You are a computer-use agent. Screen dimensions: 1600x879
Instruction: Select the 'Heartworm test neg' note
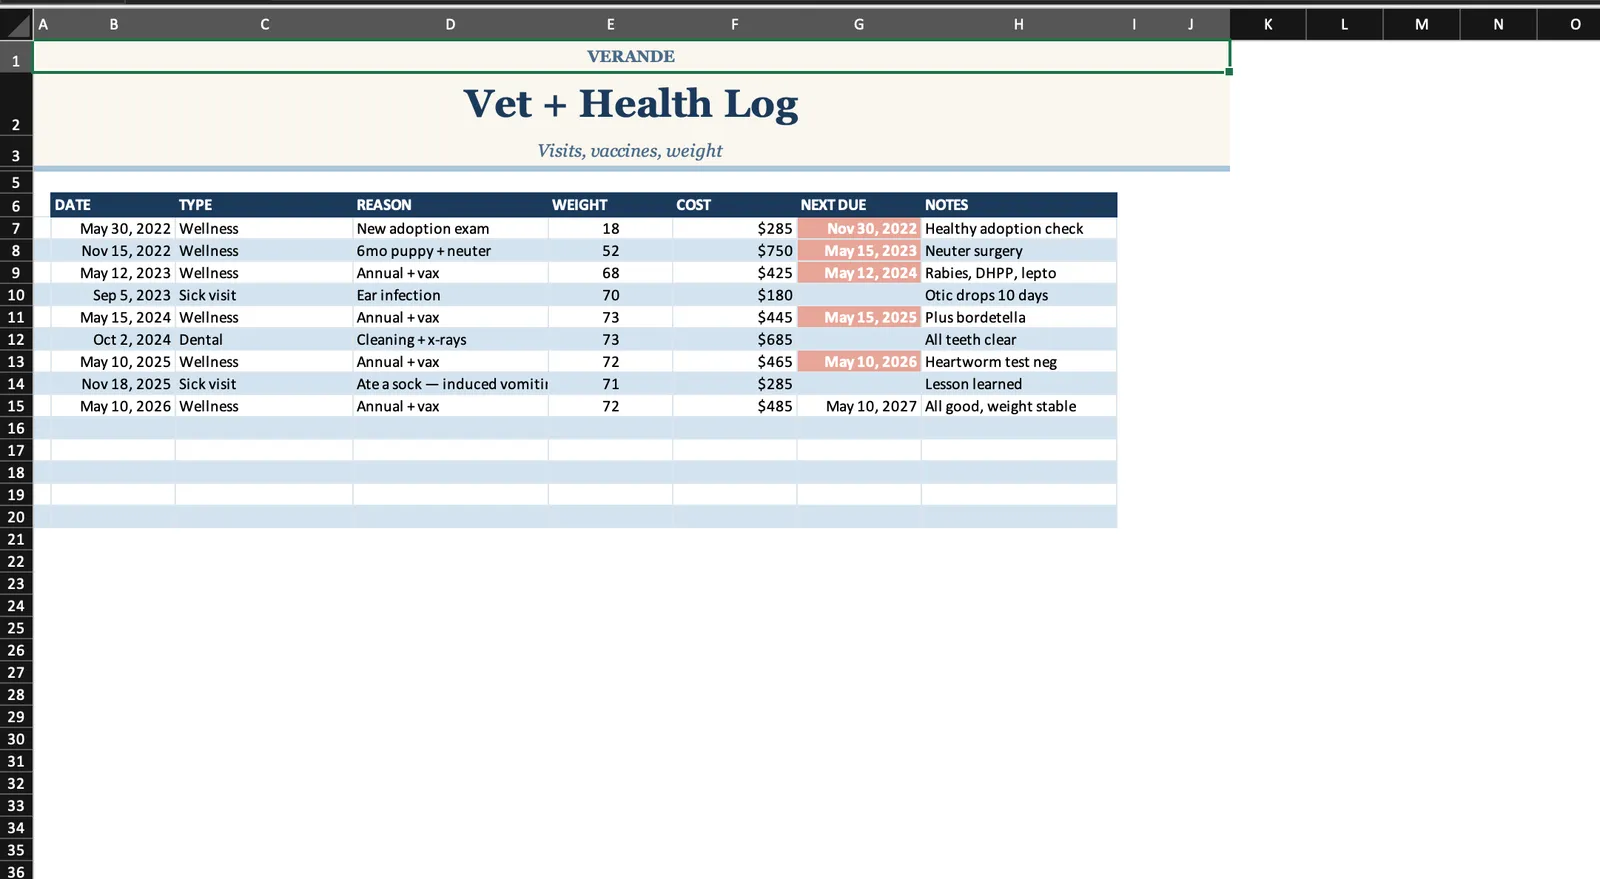coord(1019,362)
